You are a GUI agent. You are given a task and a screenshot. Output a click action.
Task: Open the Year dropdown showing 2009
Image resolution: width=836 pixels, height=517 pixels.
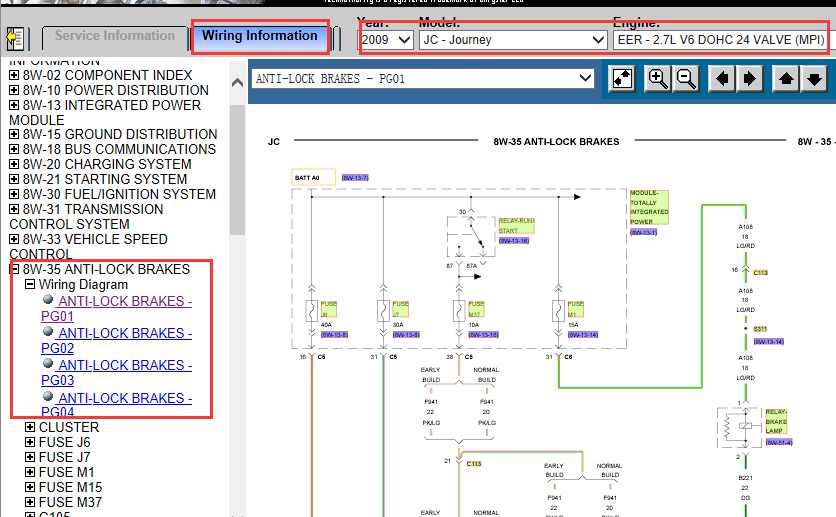pyautogui.click(x=386, y=40)
